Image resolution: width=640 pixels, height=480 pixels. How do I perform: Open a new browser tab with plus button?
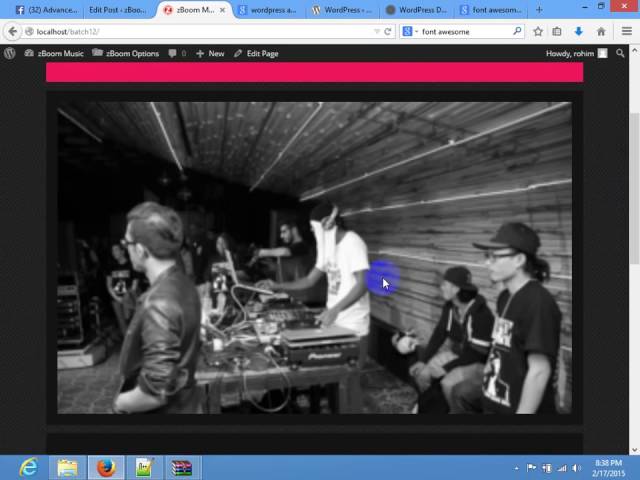coord(539,10)
